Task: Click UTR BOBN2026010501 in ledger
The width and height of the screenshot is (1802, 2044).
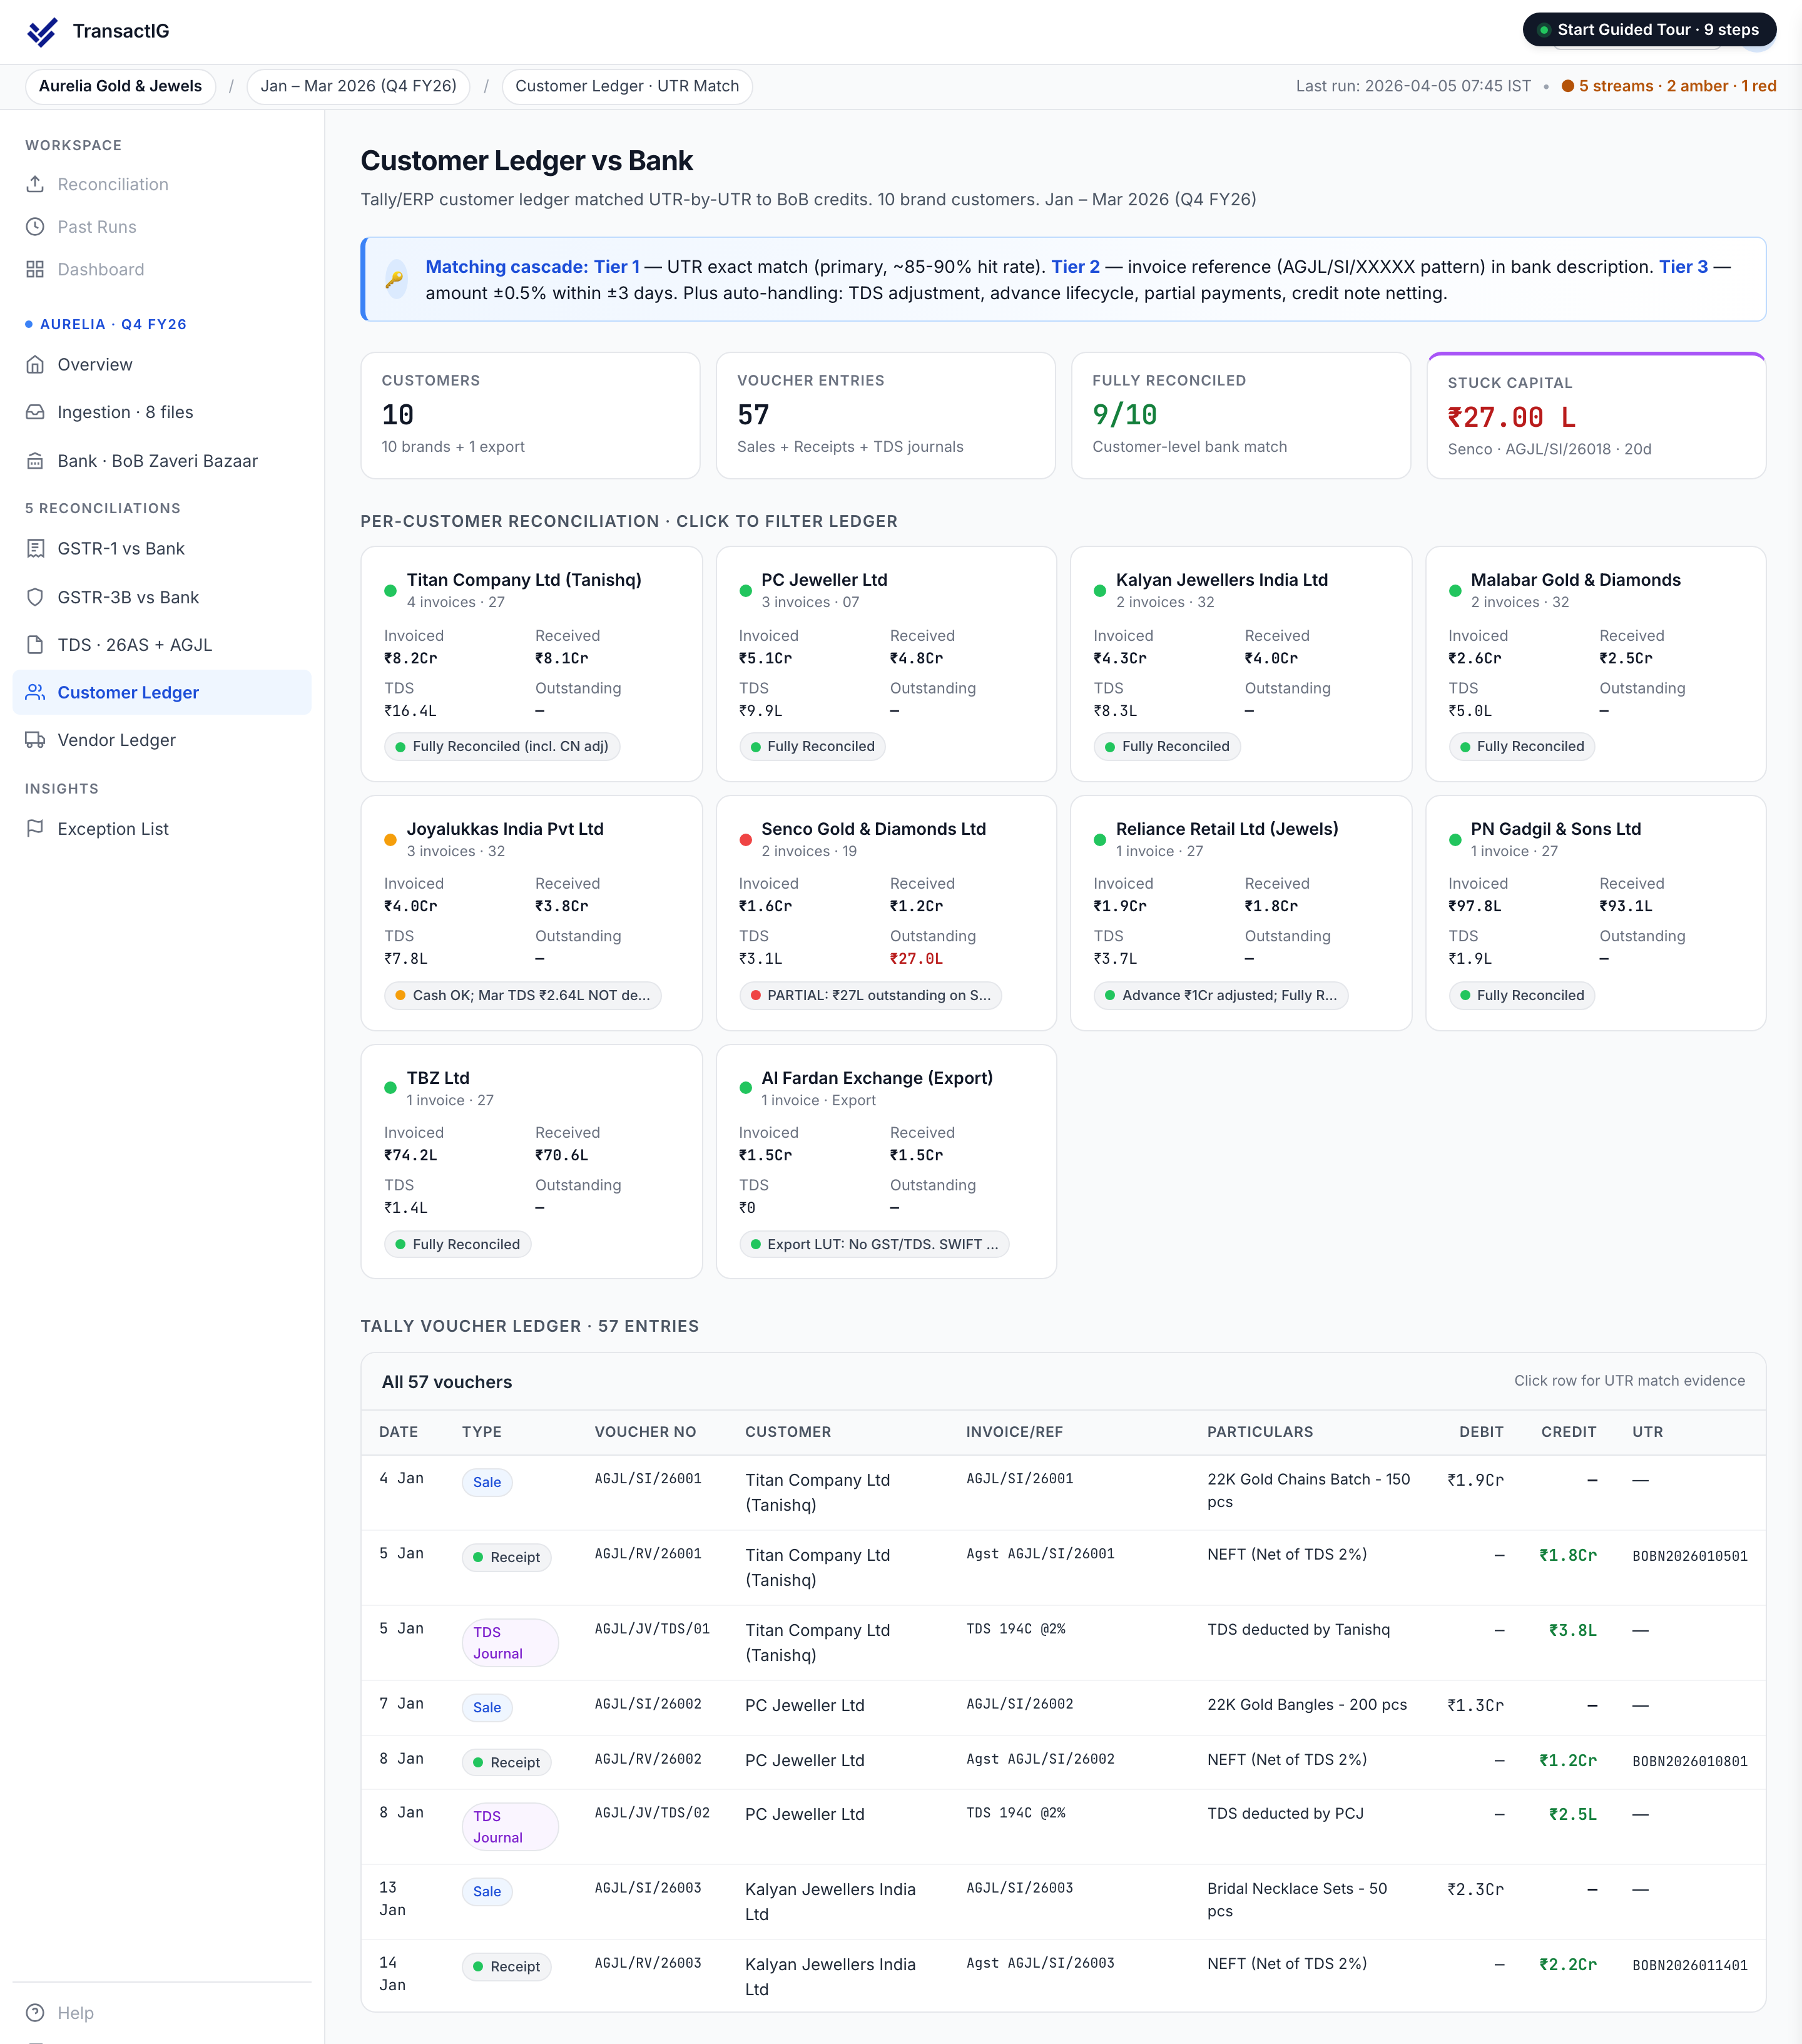Action: click(1690, 1556)
